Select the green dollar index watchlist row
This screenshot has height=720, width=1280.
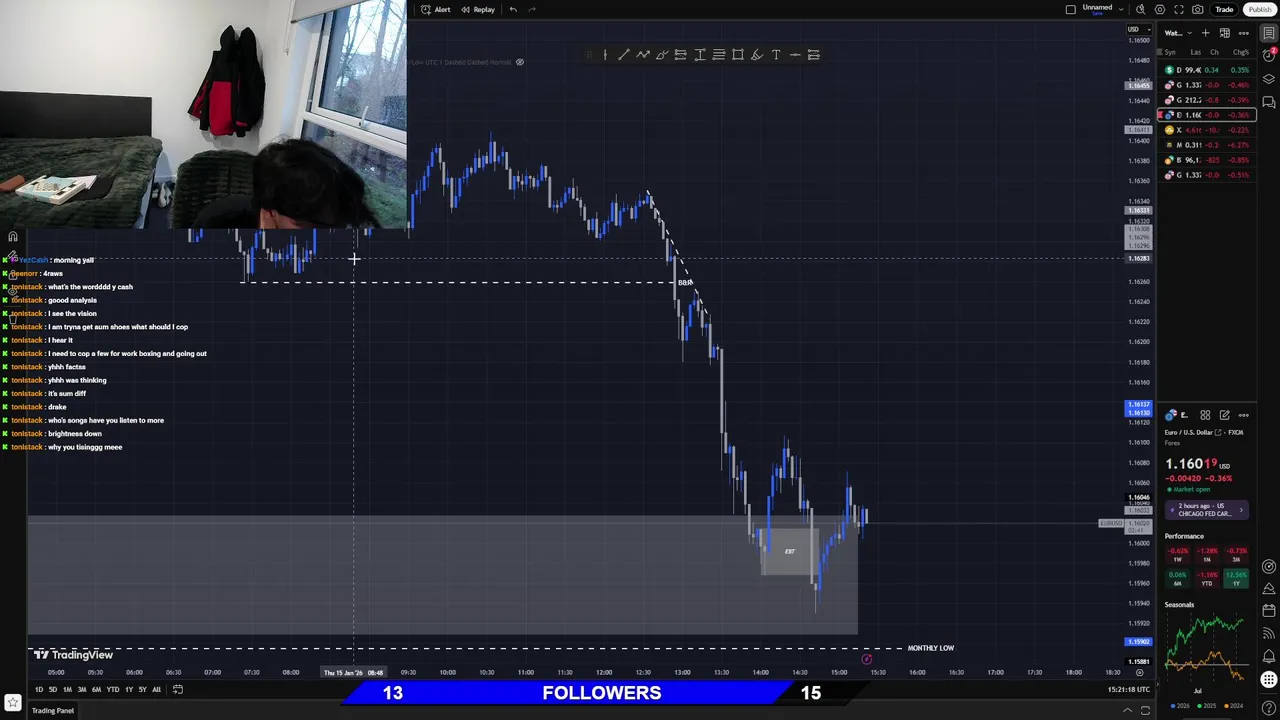click(1206, 70)
